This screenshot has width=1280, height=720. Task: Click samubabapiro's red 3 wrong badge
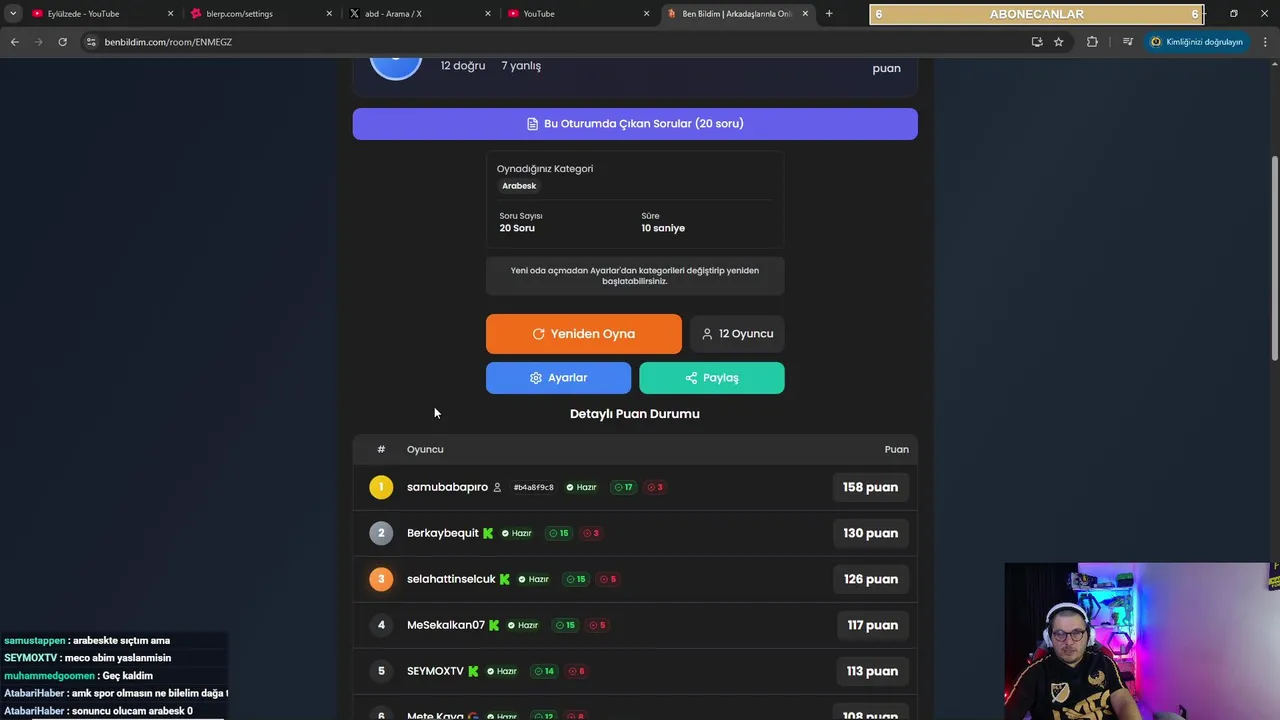(x=655, y=487)
